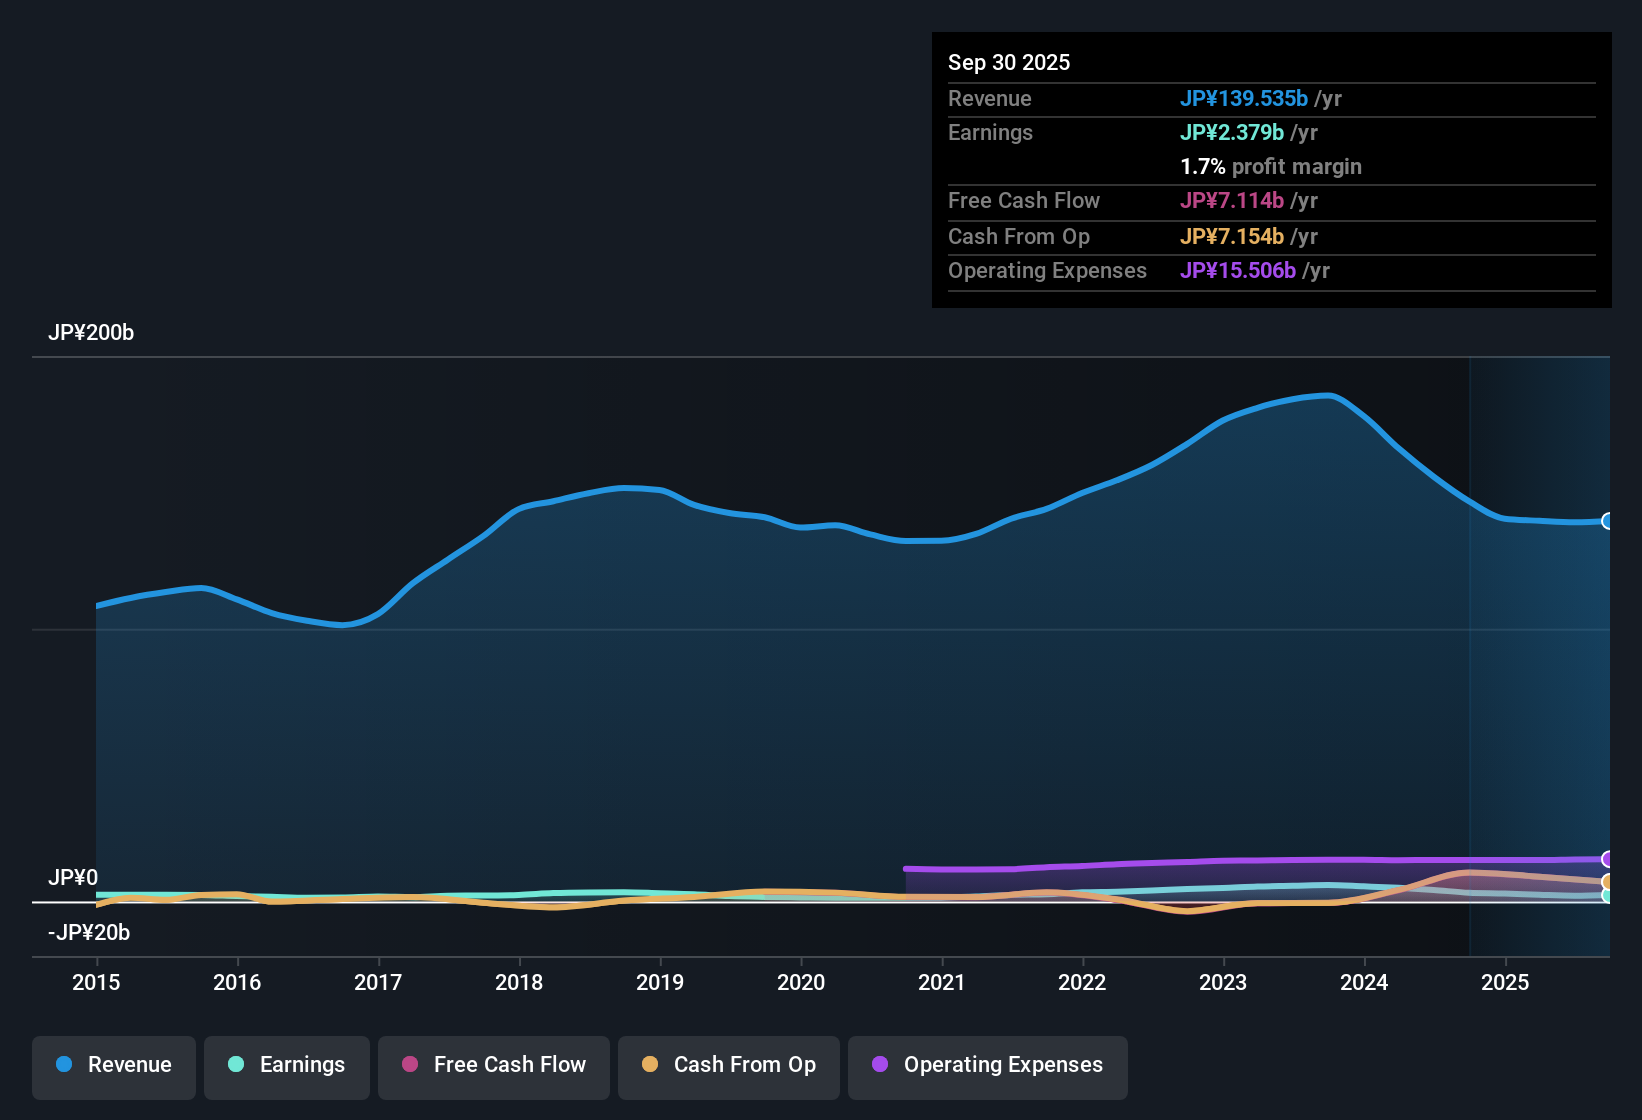Screen dimensions: 1642x1120
Task: Toggle the Earnings series off
Action: 287,1065
